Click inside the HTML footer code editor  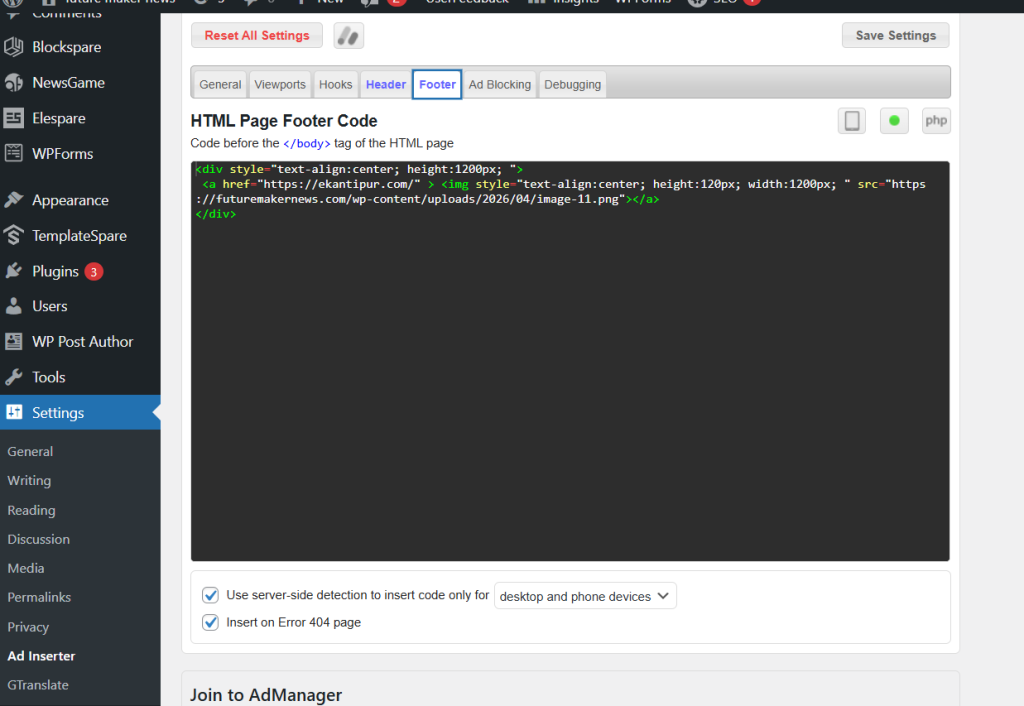[x=570, y=380]
